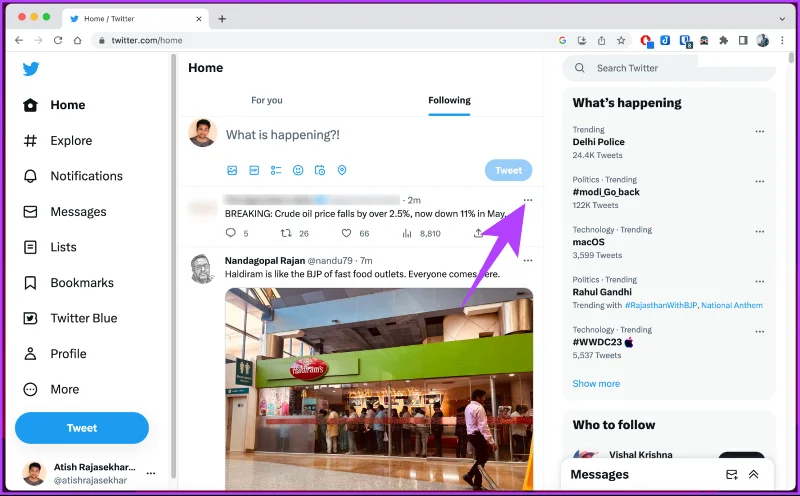Open National Anthem trend link
Viewport: 800px width, 496px height.
tap(732, 305)
